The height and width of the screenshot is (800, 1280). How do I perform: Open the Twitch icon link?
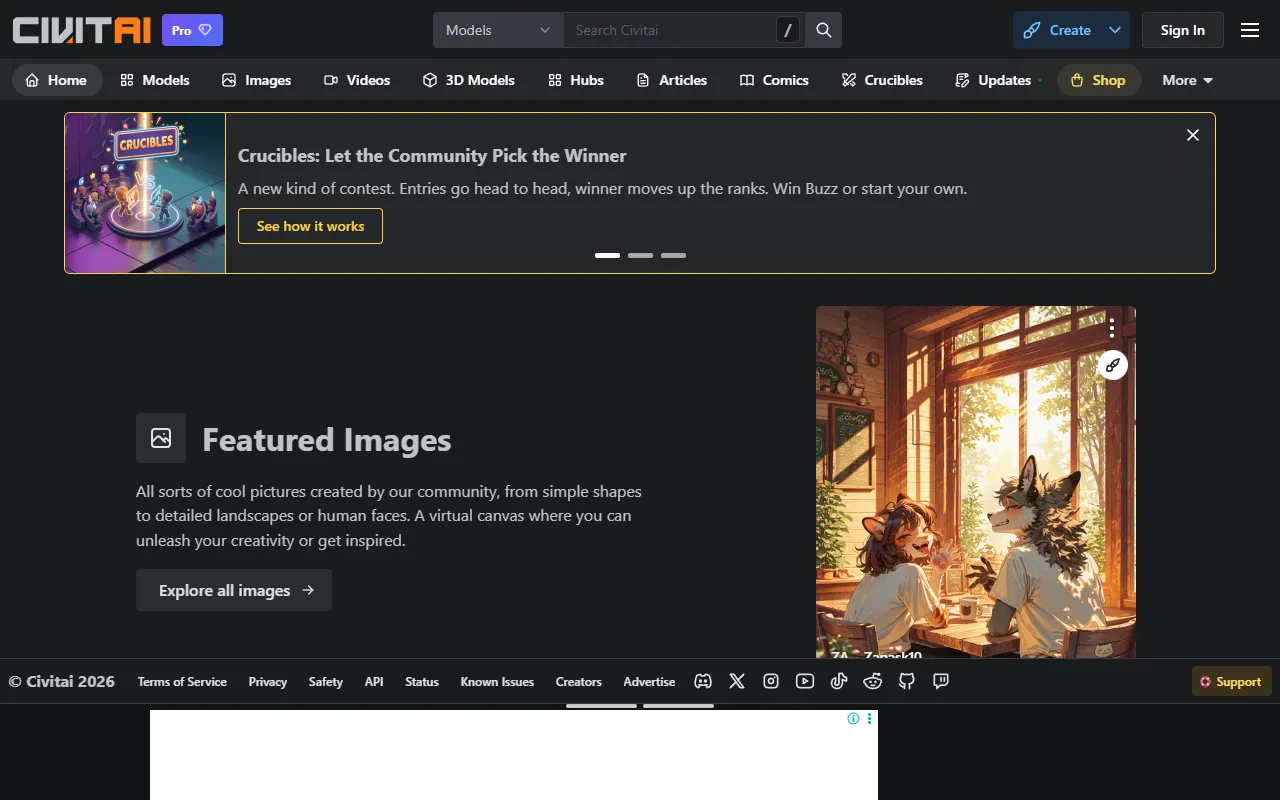[x=941, y=681]
